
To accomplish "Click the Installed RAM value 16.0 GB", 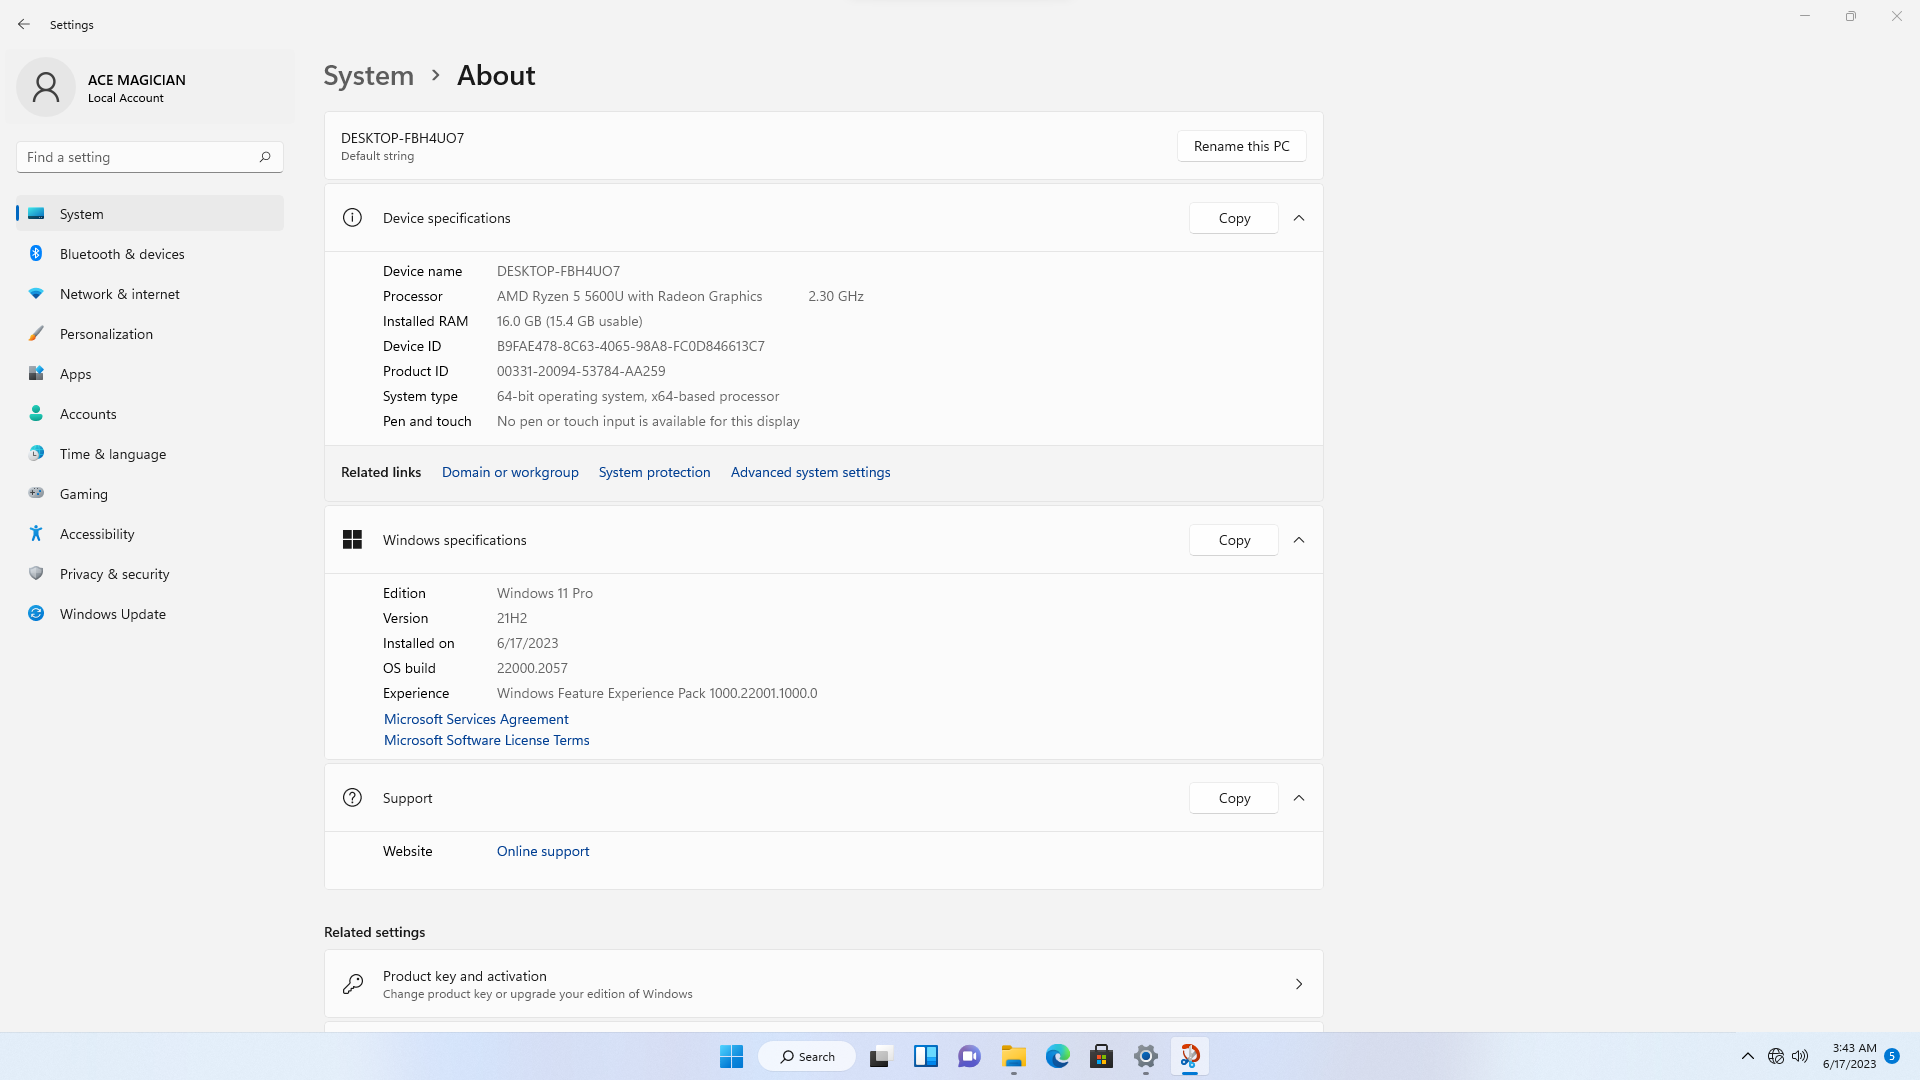I will 569,321.
